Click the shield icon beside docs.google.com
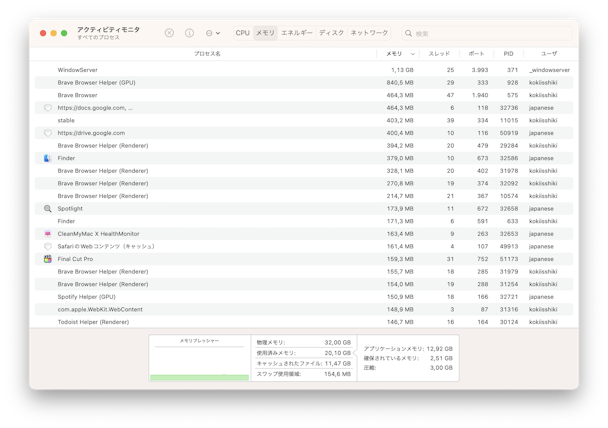Screen dimensions: 608x428 point(47,108)
